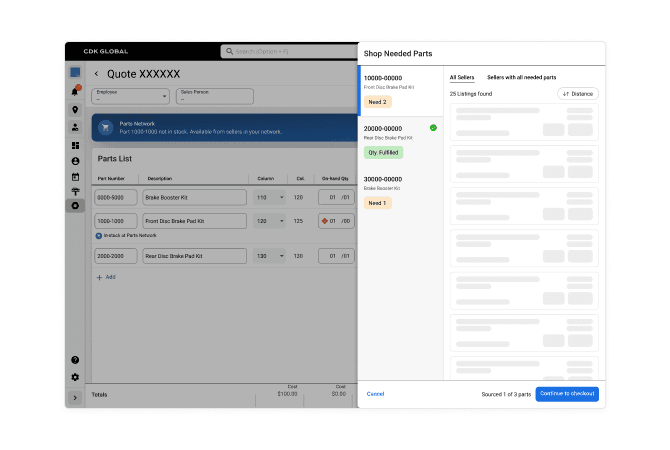This screenshot has height=450, width=670.
Task: Click the Need 2 badge
Action: pos(377,102)
